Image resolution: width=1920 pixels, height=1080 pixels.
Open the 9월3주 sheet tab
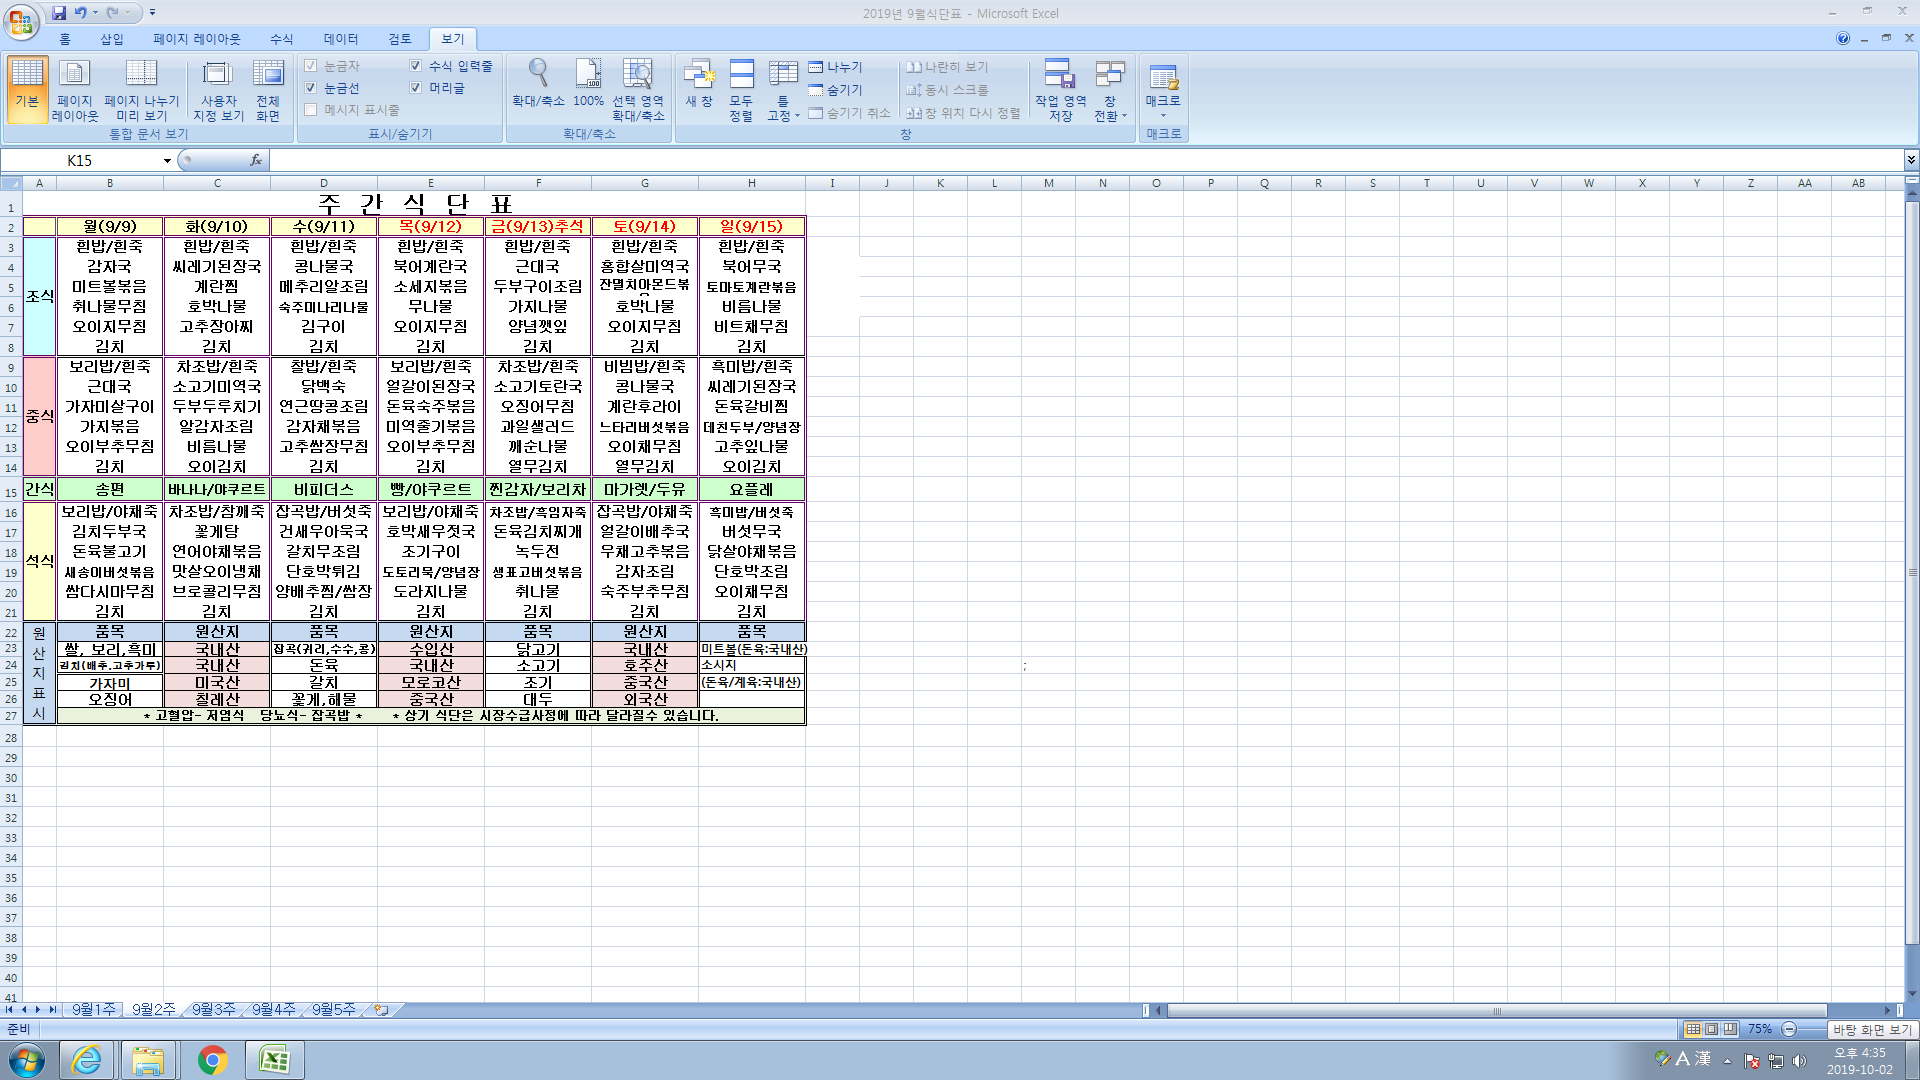coord(213,1010)
